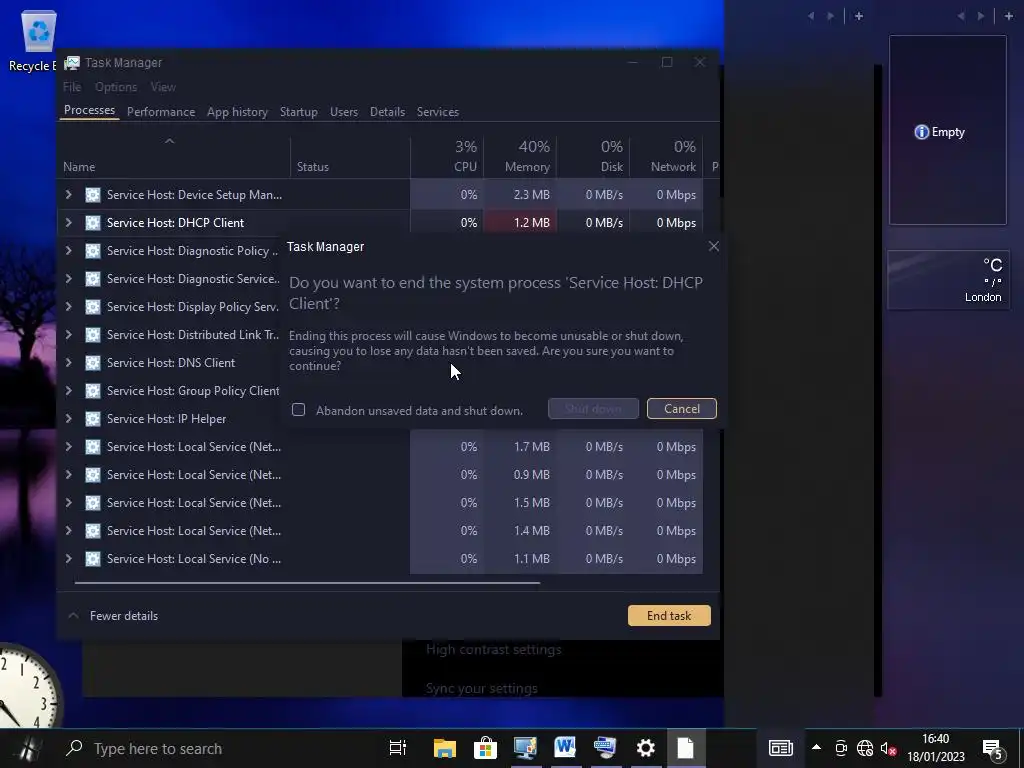Cancel the end process dialog
Viewport: 1024px width, 768px height.
[x=681, y=409]
